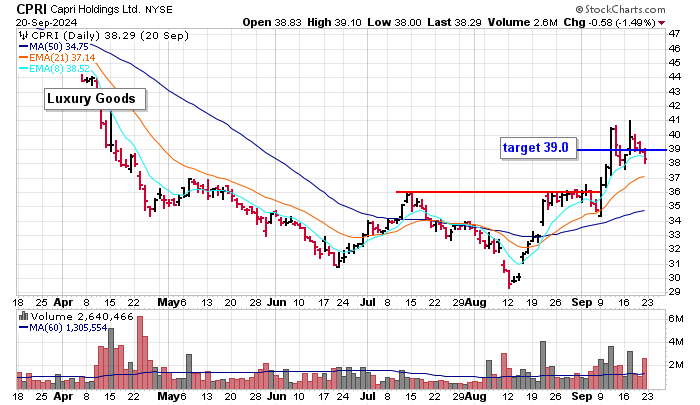Click the Capri Holdings Ltd. company name

96,9
